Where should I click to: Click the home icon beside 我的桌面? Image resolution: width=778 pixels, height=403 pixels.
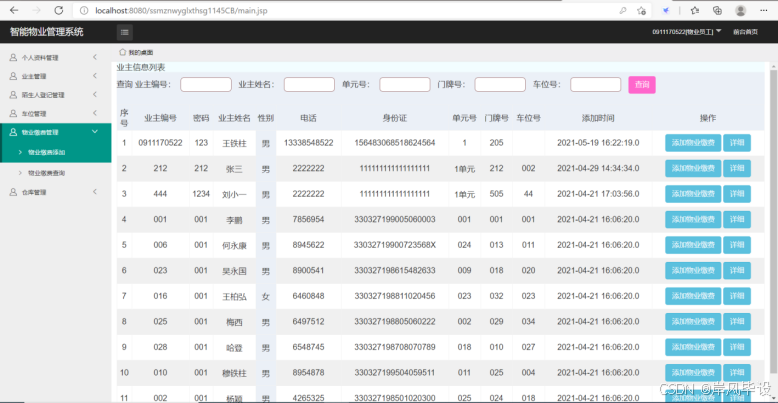pyautogui.click(x=122, y=52)
